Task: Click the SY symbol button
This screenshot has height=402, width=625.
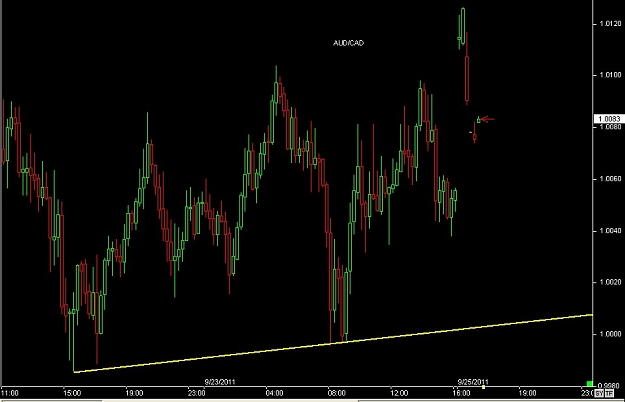Action: coord(599,394)
